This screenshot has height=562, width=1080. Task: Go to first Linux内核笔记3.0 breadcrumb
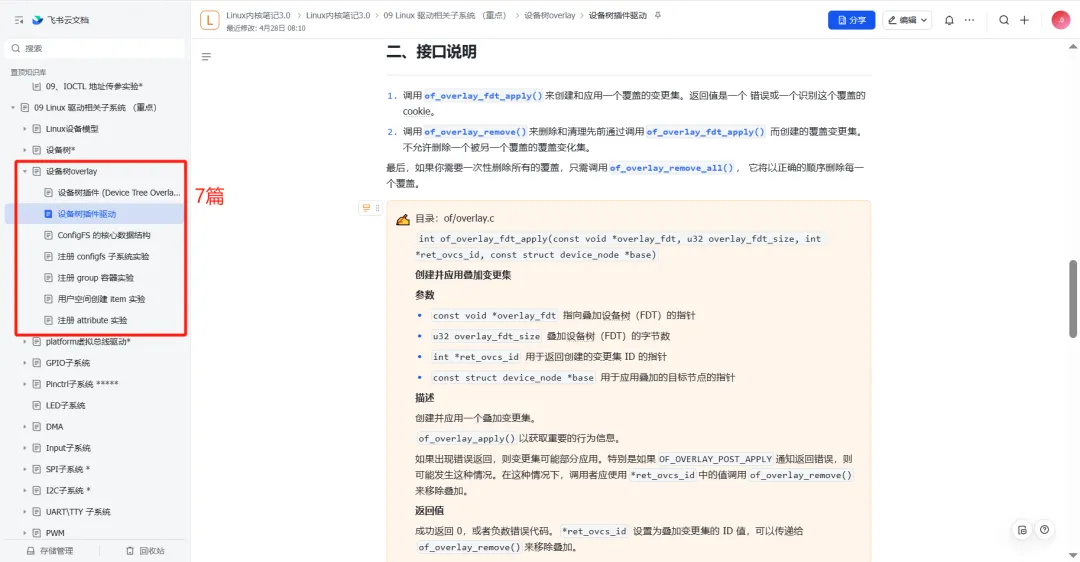[x=258, y=15]
